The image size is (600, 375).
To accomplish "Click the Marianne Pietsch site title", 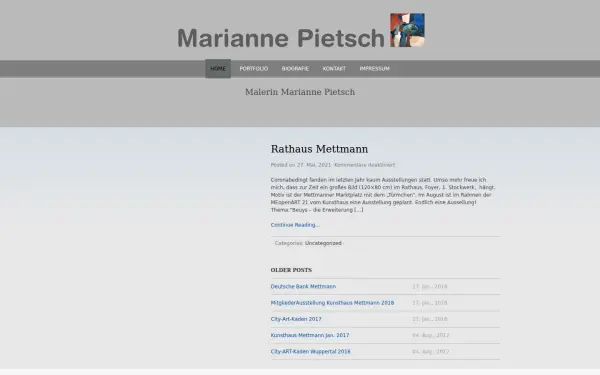I will (x=281, y=38).
